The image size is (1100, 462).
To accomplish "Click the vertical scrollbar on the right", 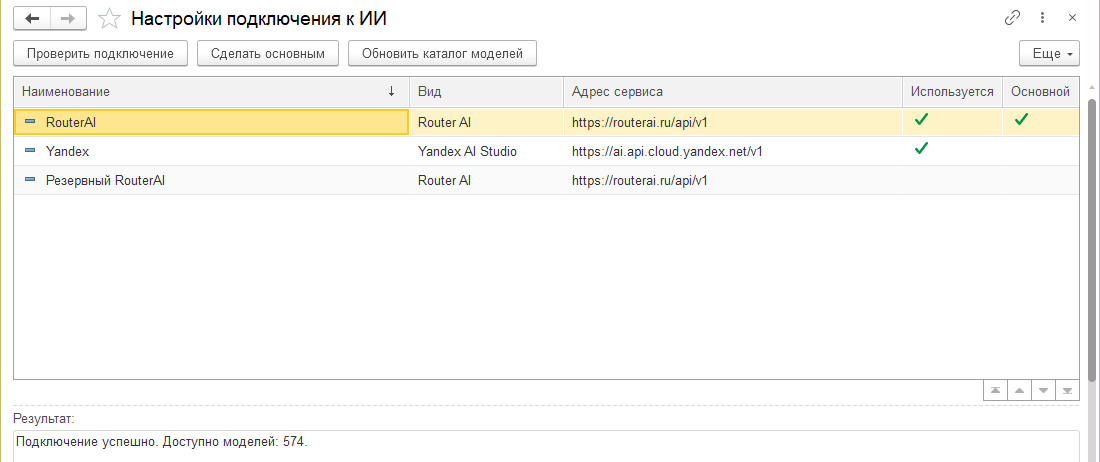I will pos(1092,240).
